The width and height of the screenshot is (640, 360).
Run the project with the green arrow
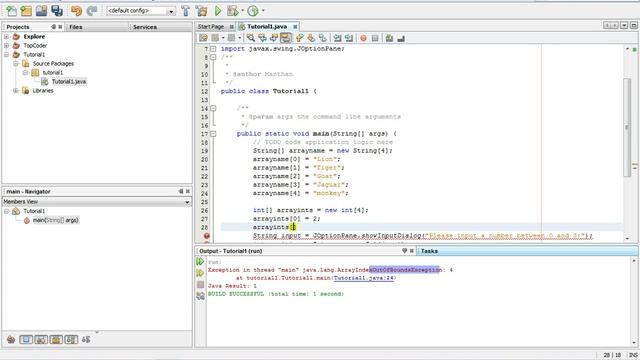(x=218, y=11)
